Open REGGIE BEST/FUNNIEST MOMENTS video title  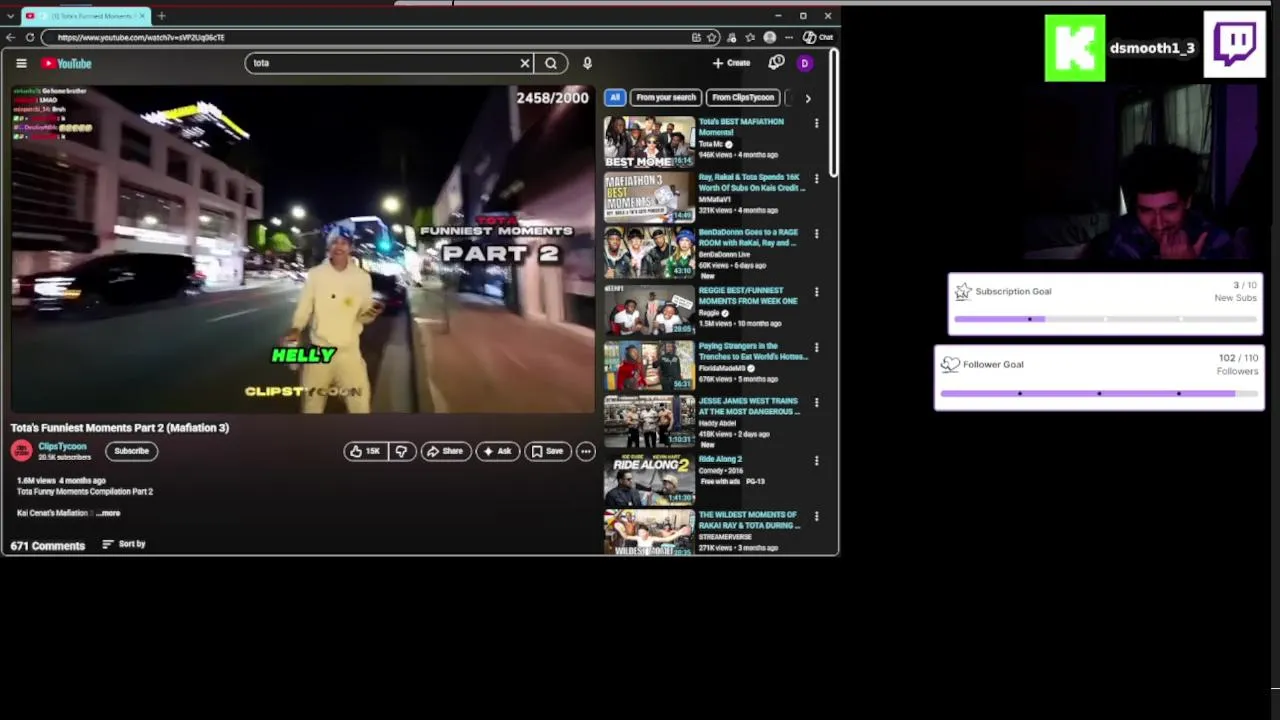pos(748,295)
